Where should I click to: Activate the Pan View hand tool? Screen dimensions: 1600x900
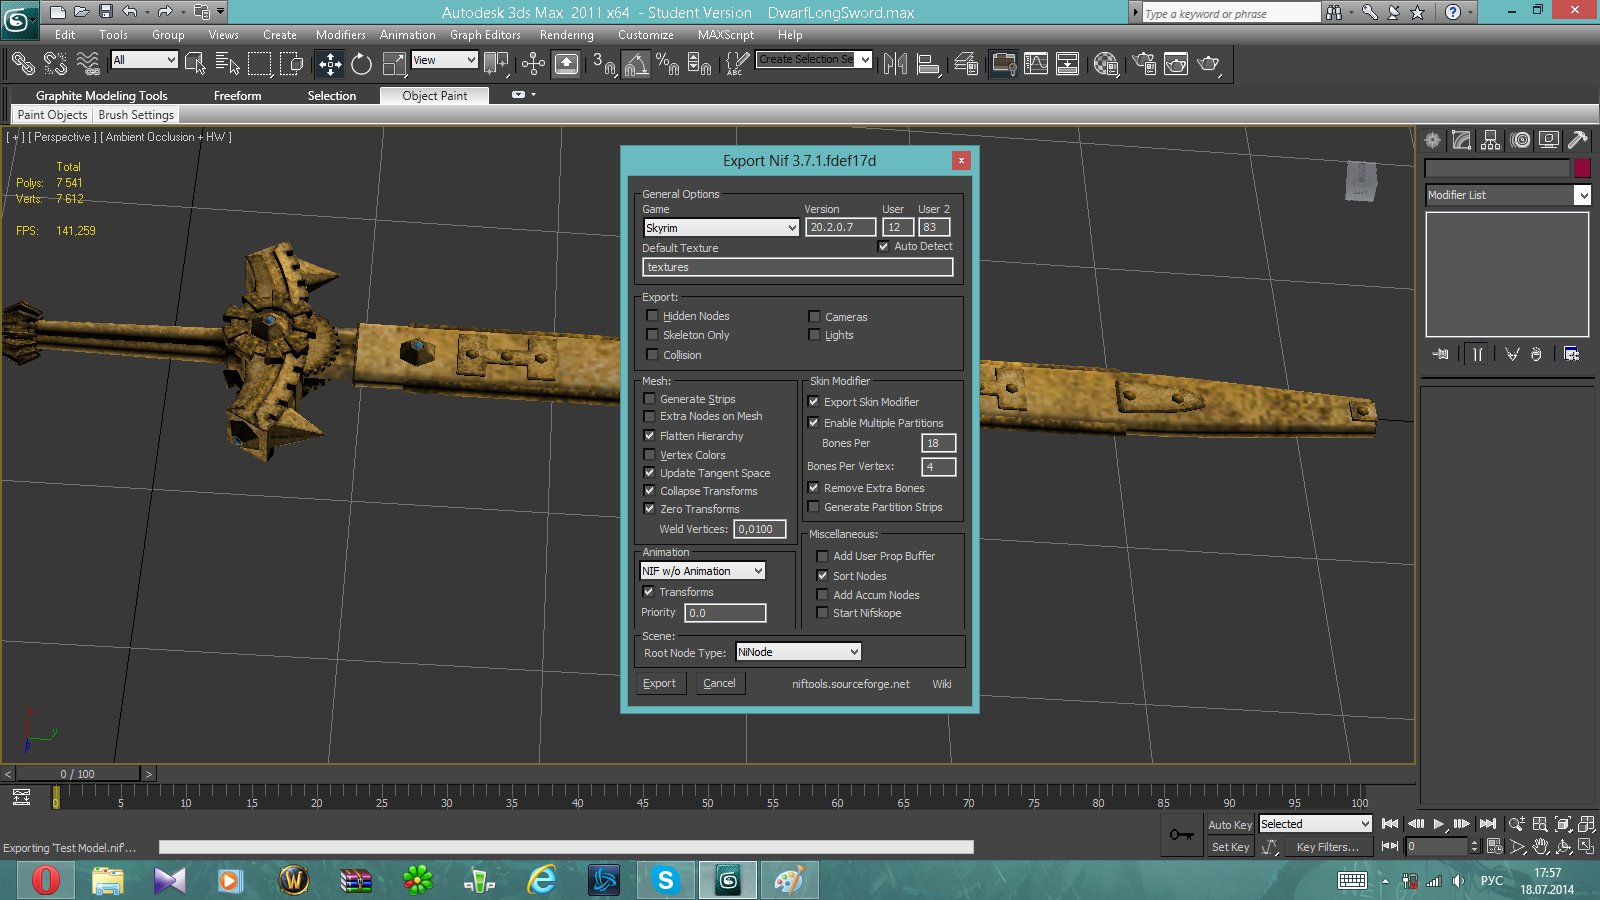coord(1540,847)
